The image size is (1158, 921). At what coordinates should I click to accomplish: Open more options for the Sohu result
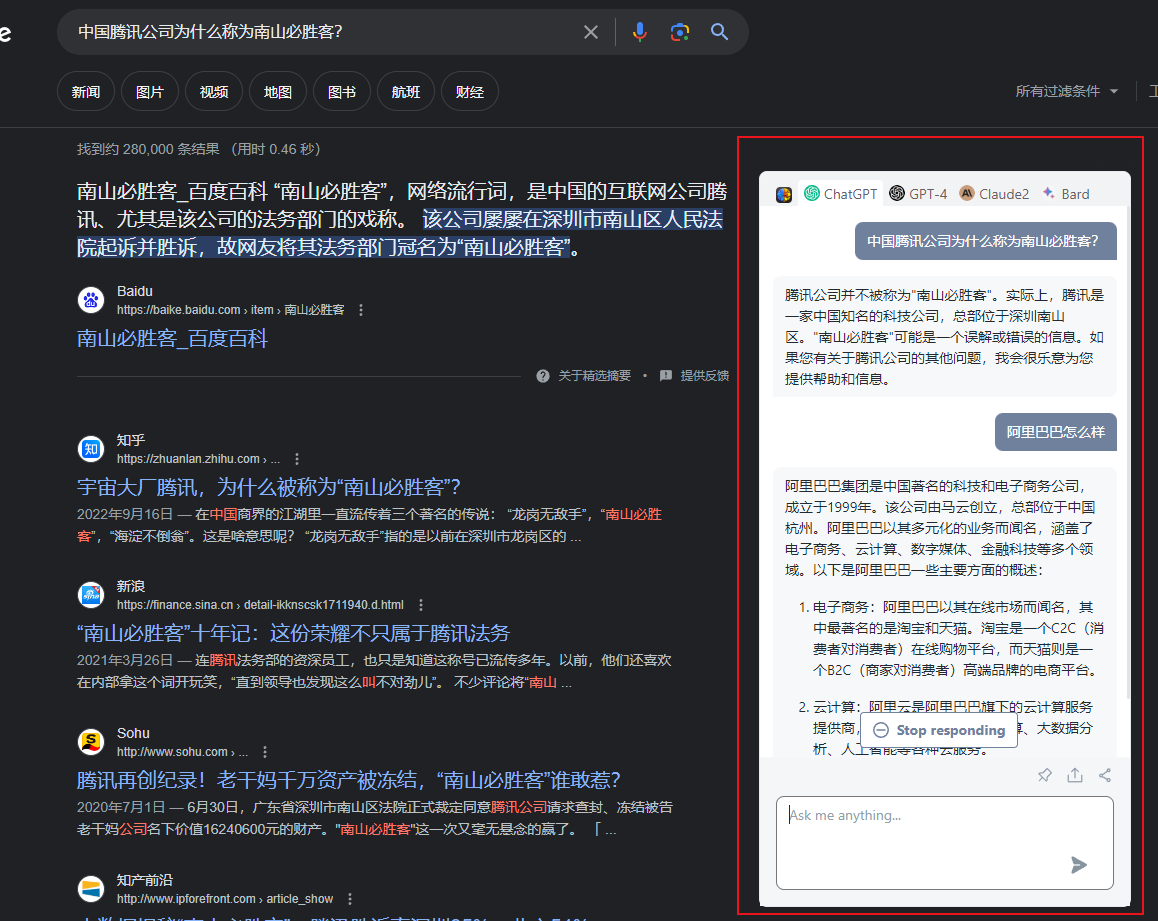pyautogui.click(x=265, y=752)
